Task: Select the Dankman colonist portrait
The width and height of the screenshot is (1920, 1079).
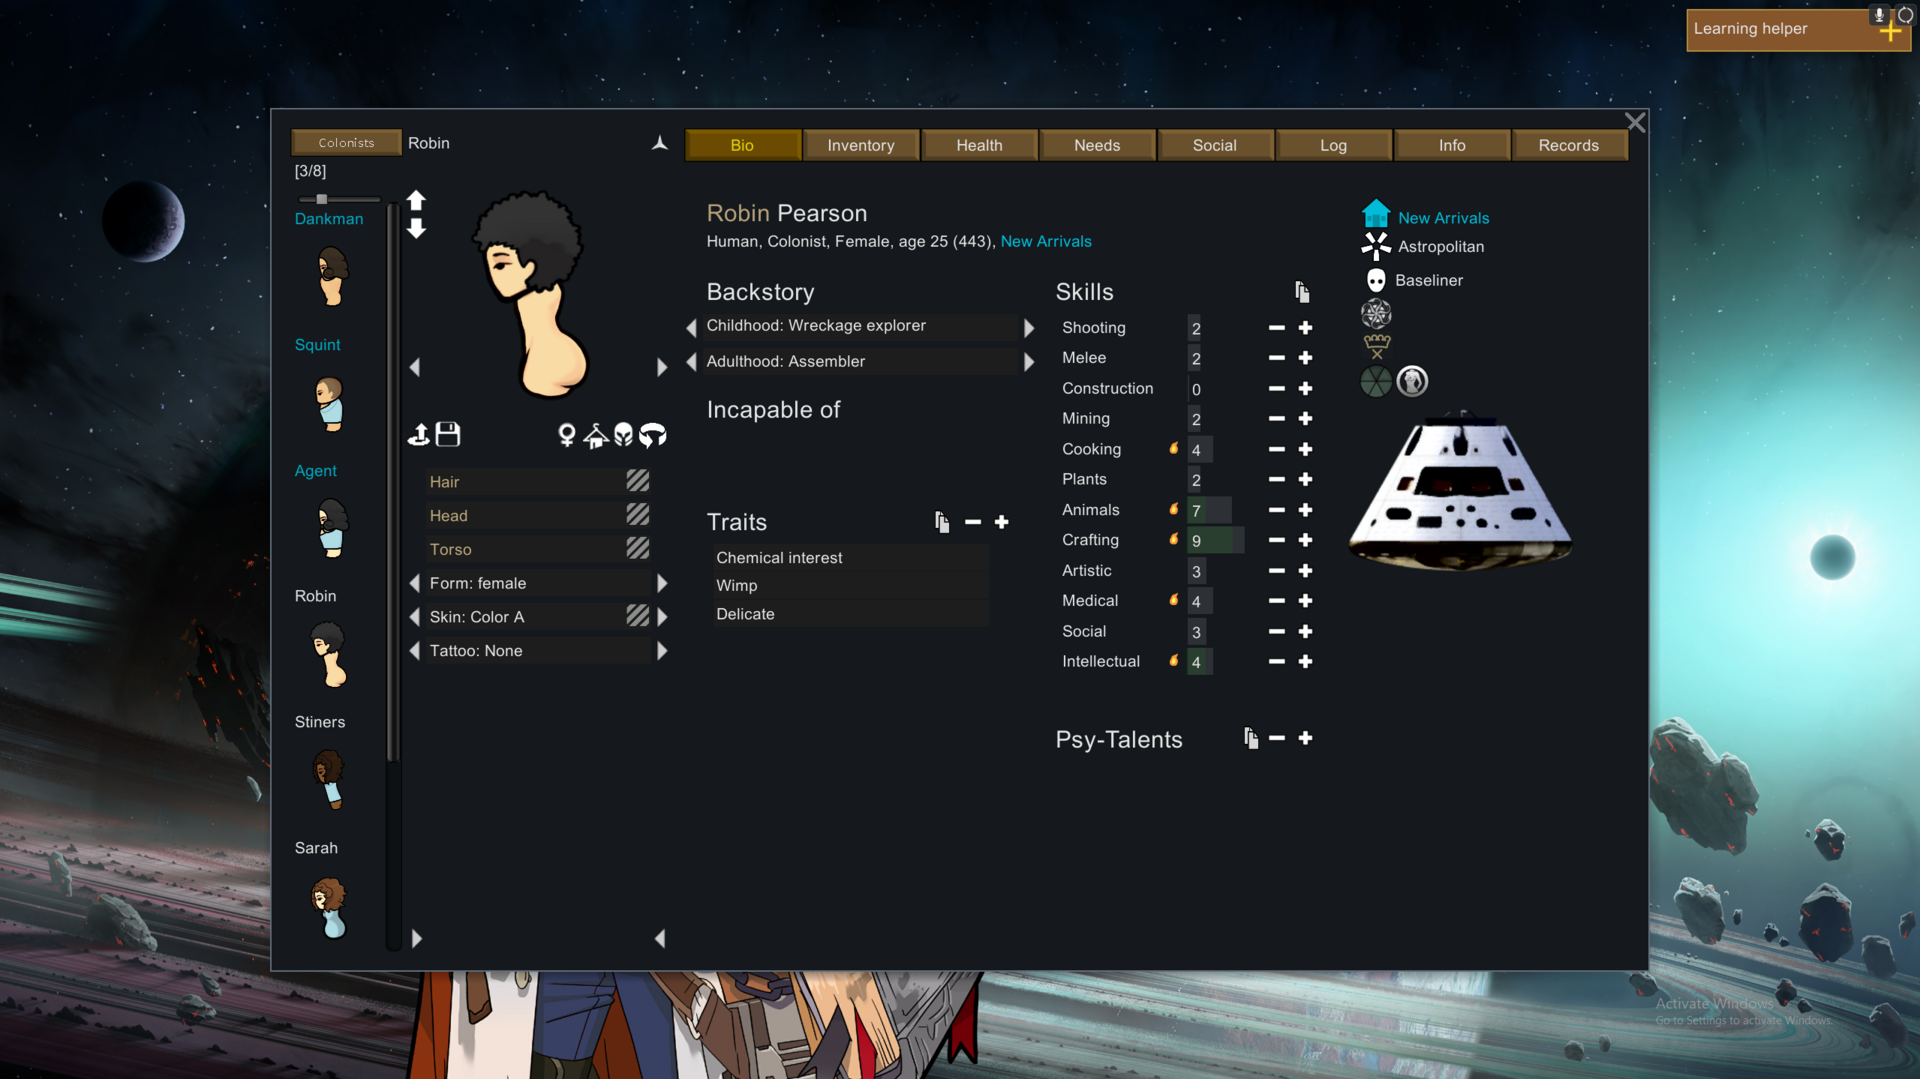Action: (331, 276)
